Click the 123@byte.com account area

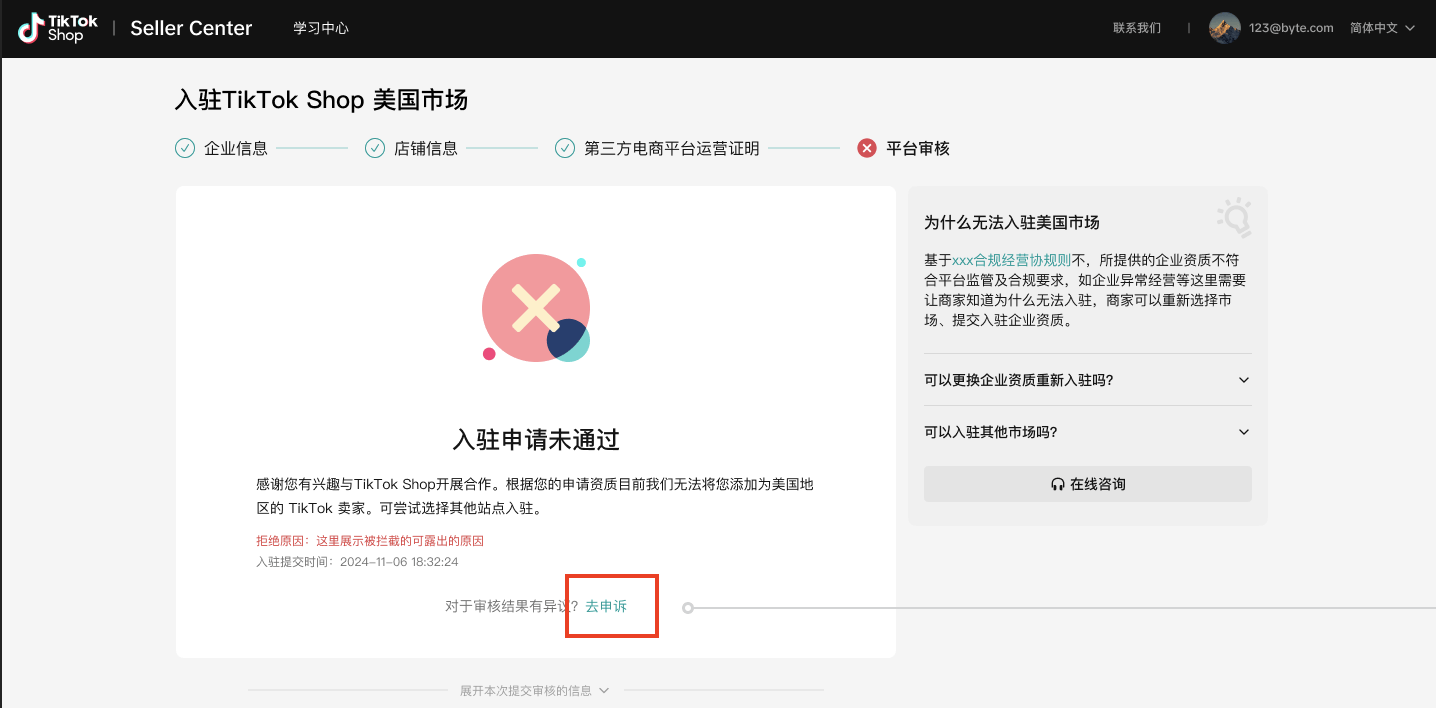pos(1289,27)
